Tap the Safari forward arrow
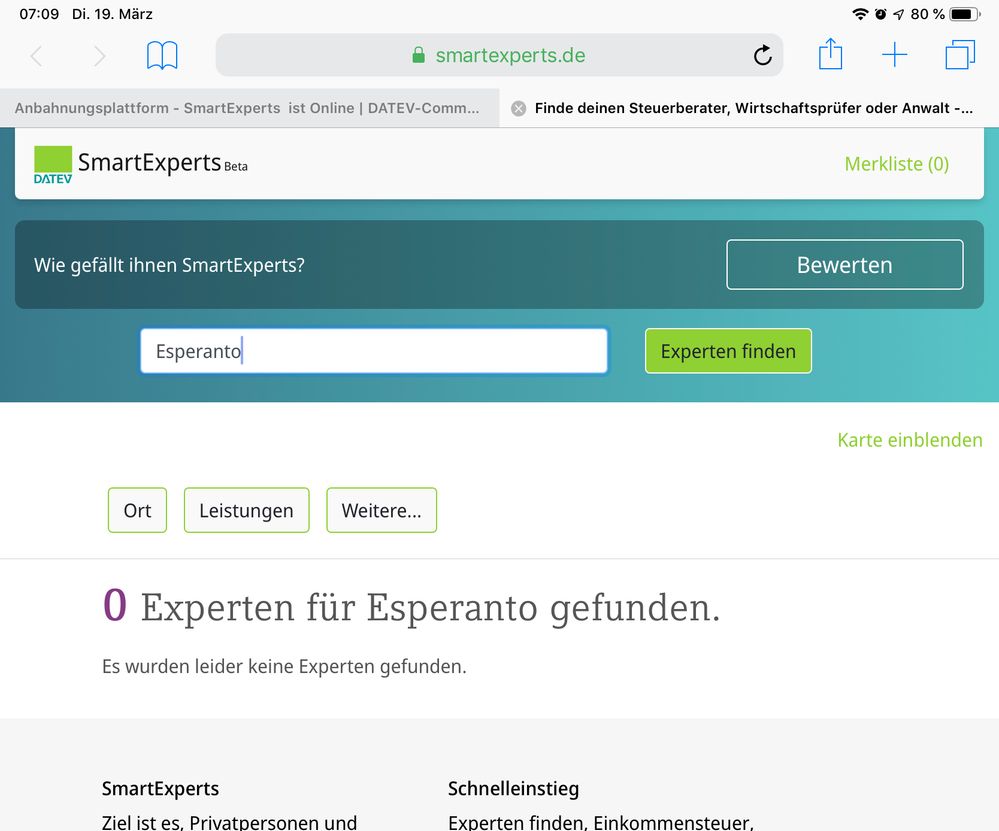 (x=99, y=56)
